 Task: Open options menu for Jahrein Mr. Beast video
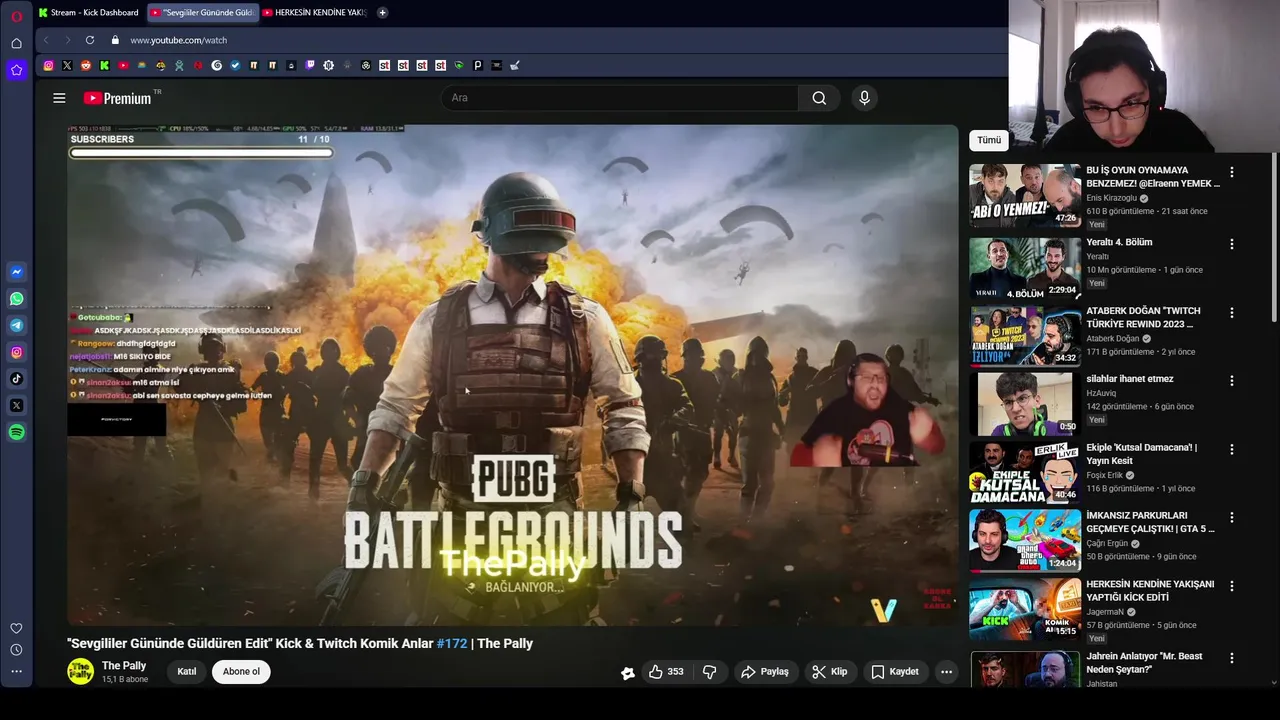[x=1232, y=658]
